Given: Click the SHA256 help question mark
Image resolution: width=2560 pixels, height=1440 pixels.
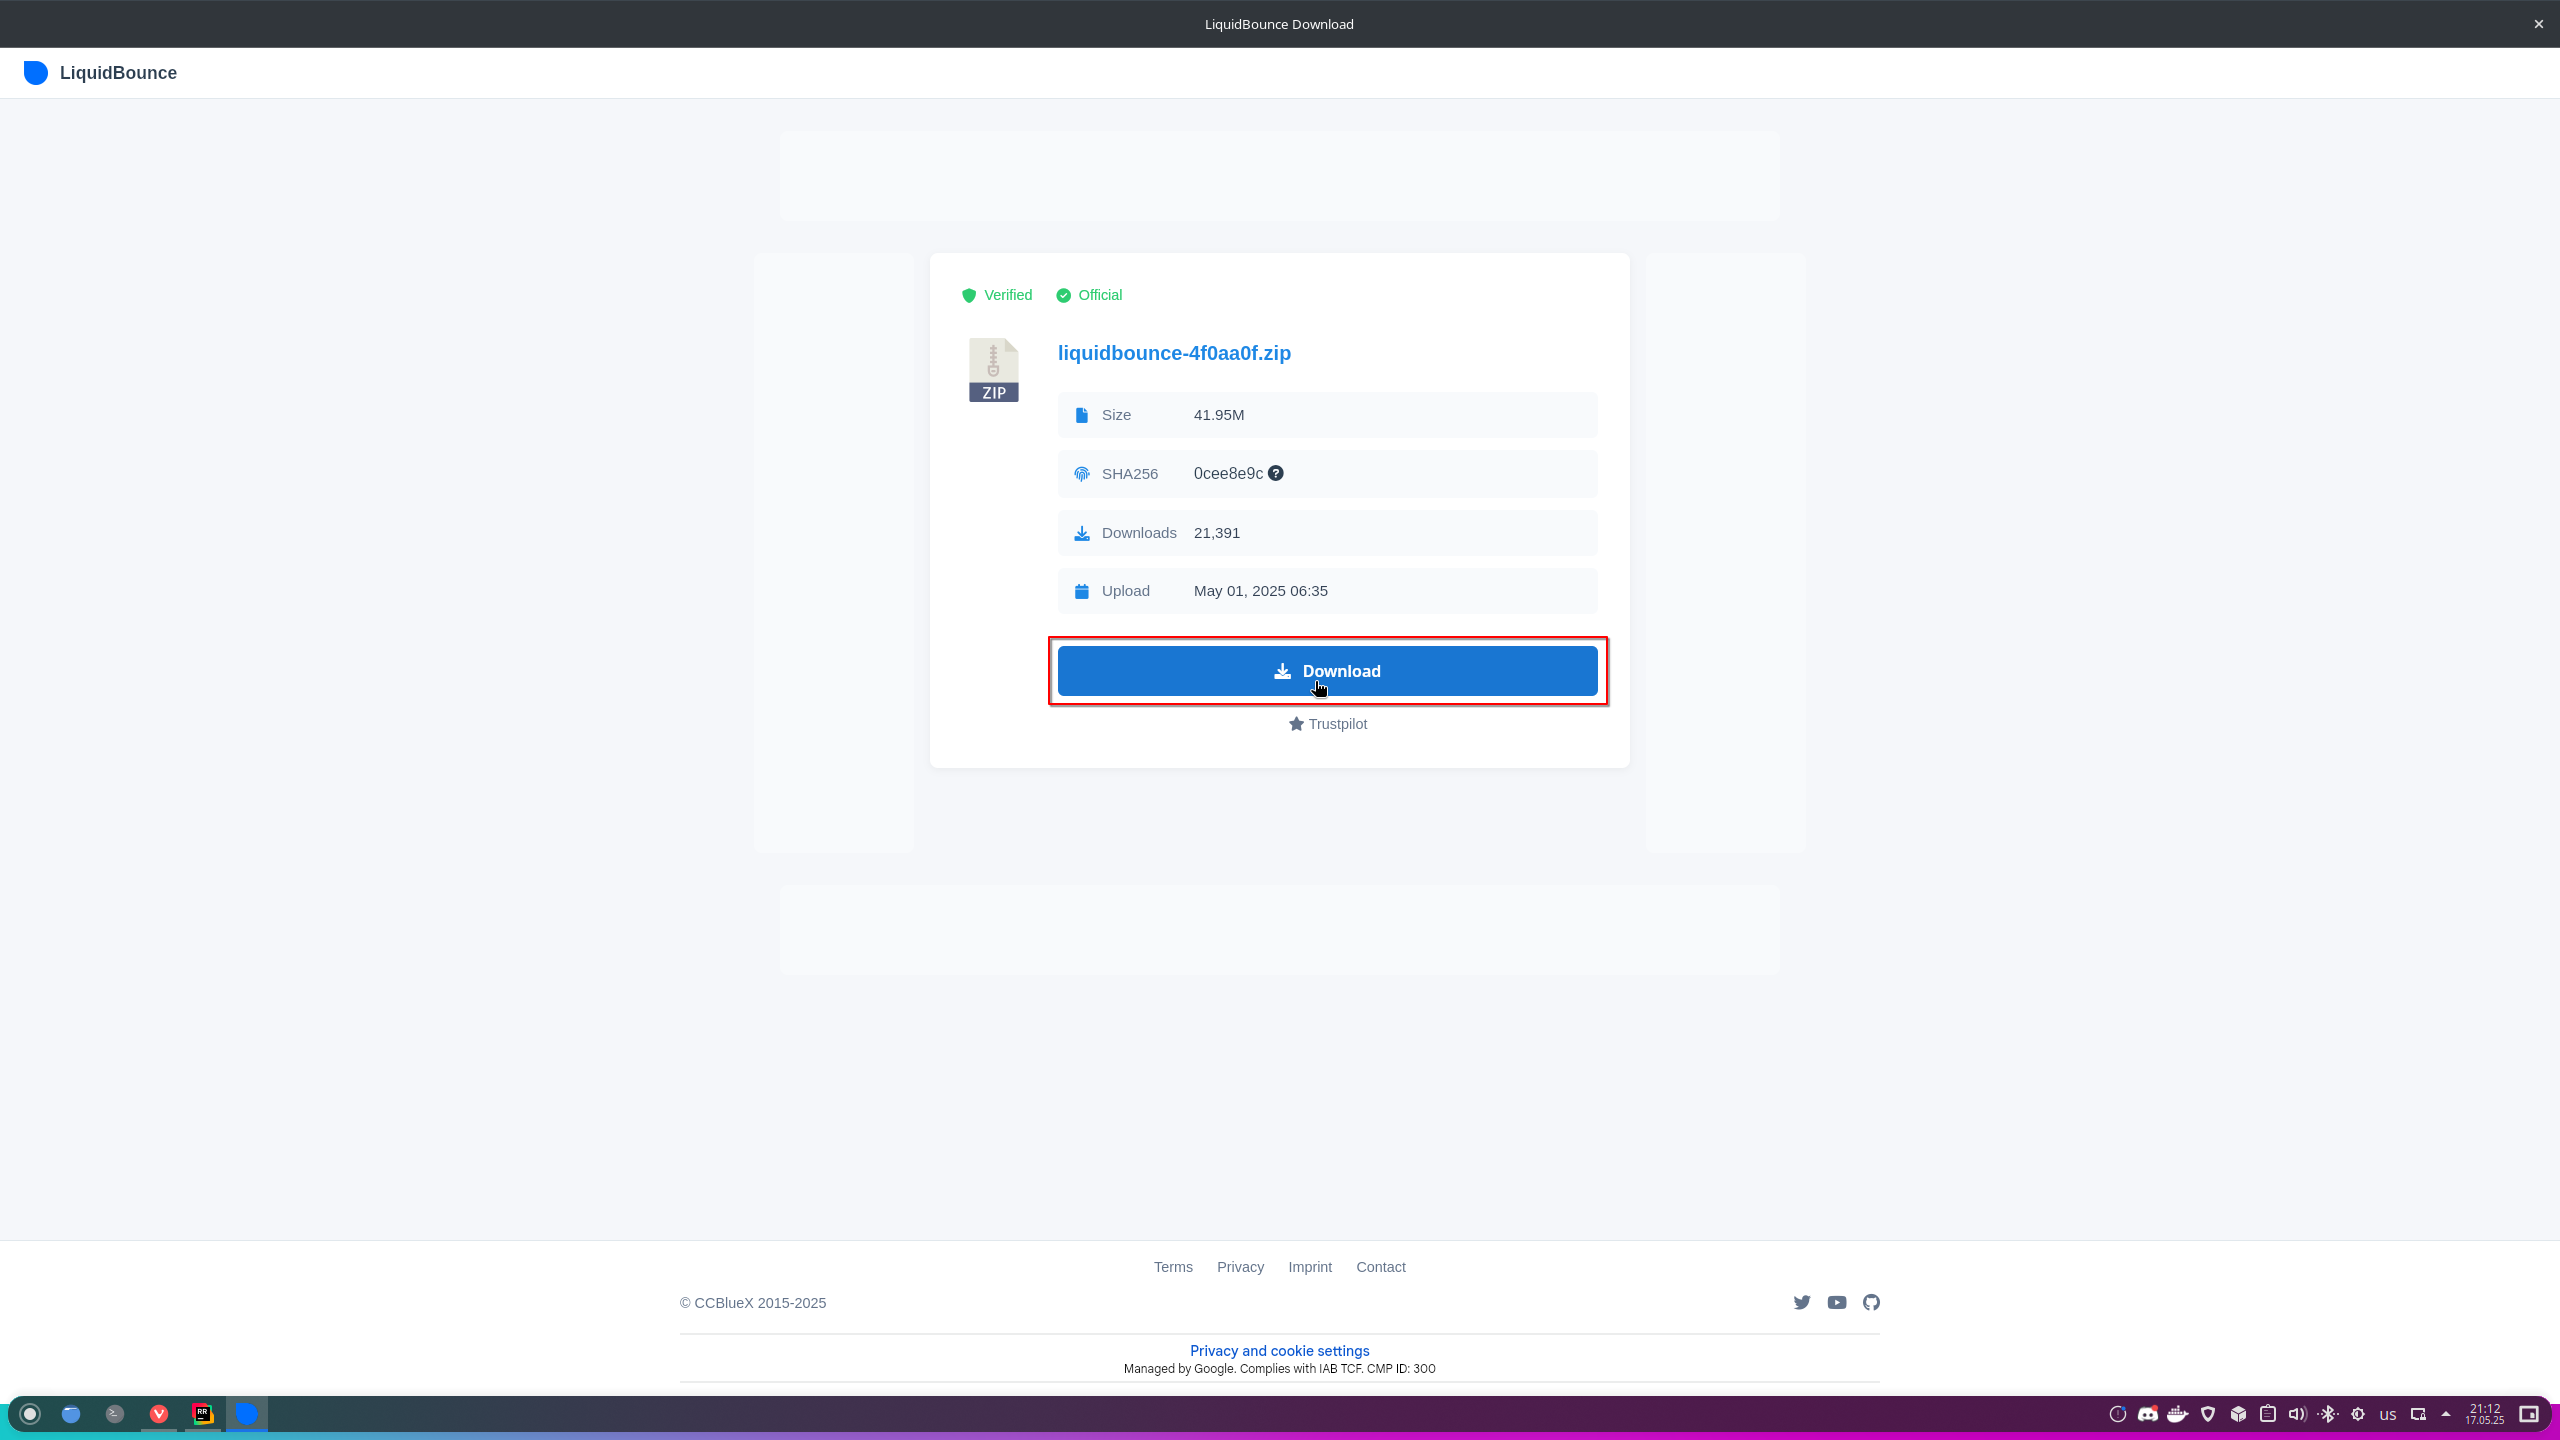Looking at the screenshot, I should click(1276, 473).
